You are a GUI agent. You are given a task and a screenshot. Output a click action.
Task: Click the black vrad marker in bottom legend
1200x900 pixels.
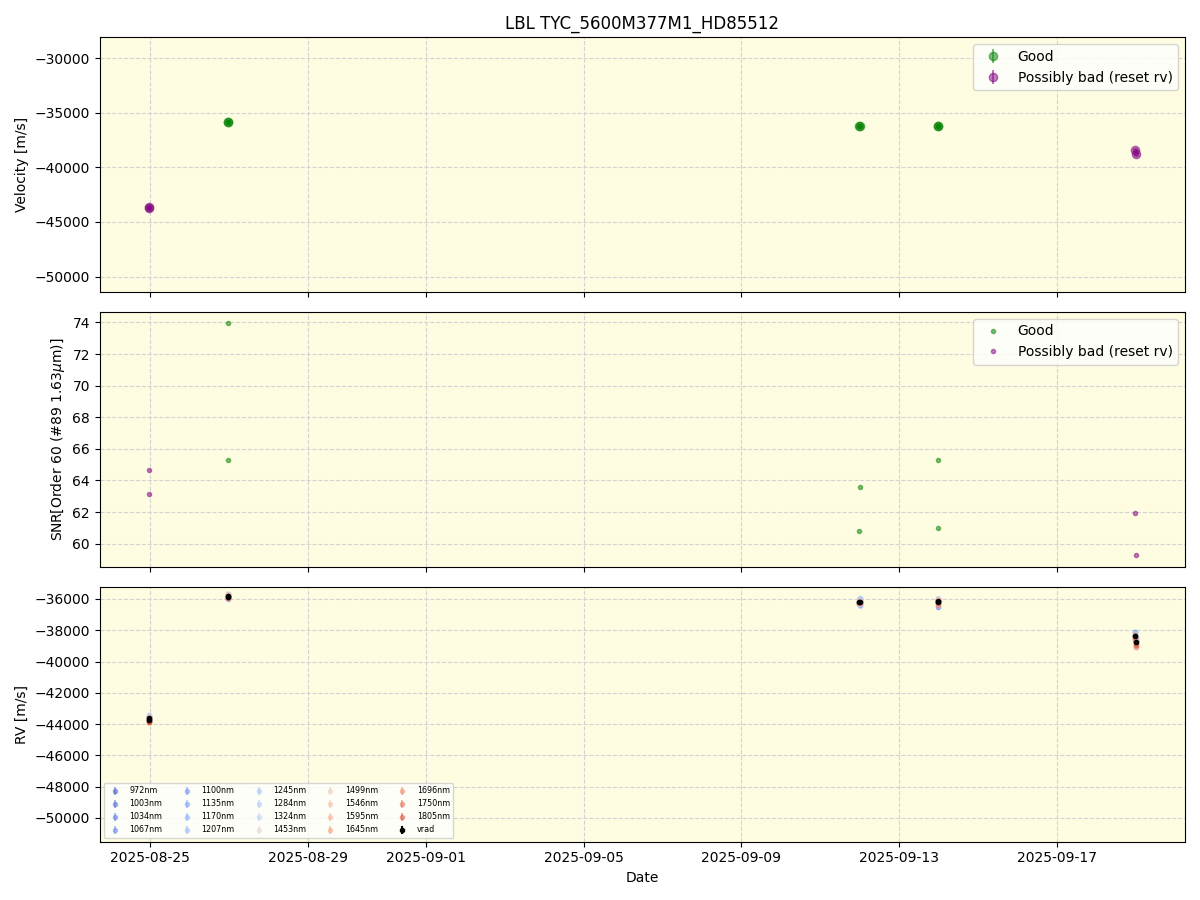click(403, 829)
